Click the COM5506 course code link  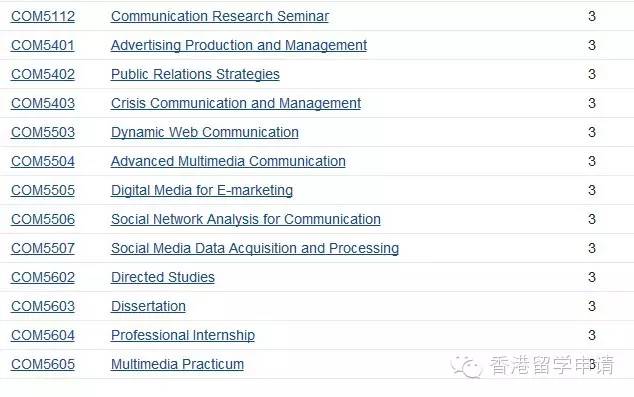[43, 220]
